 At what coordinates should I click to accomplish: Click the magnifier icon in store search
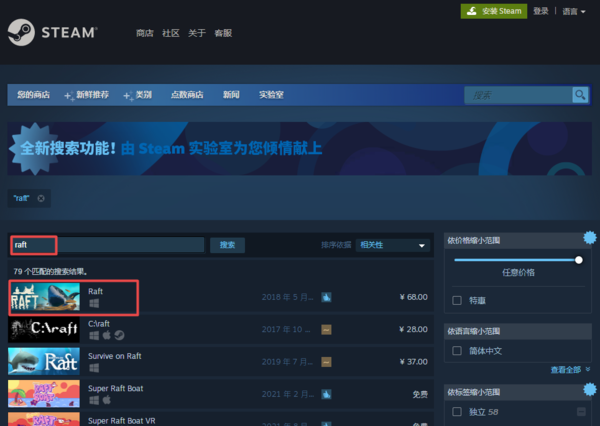coord(580,95)
